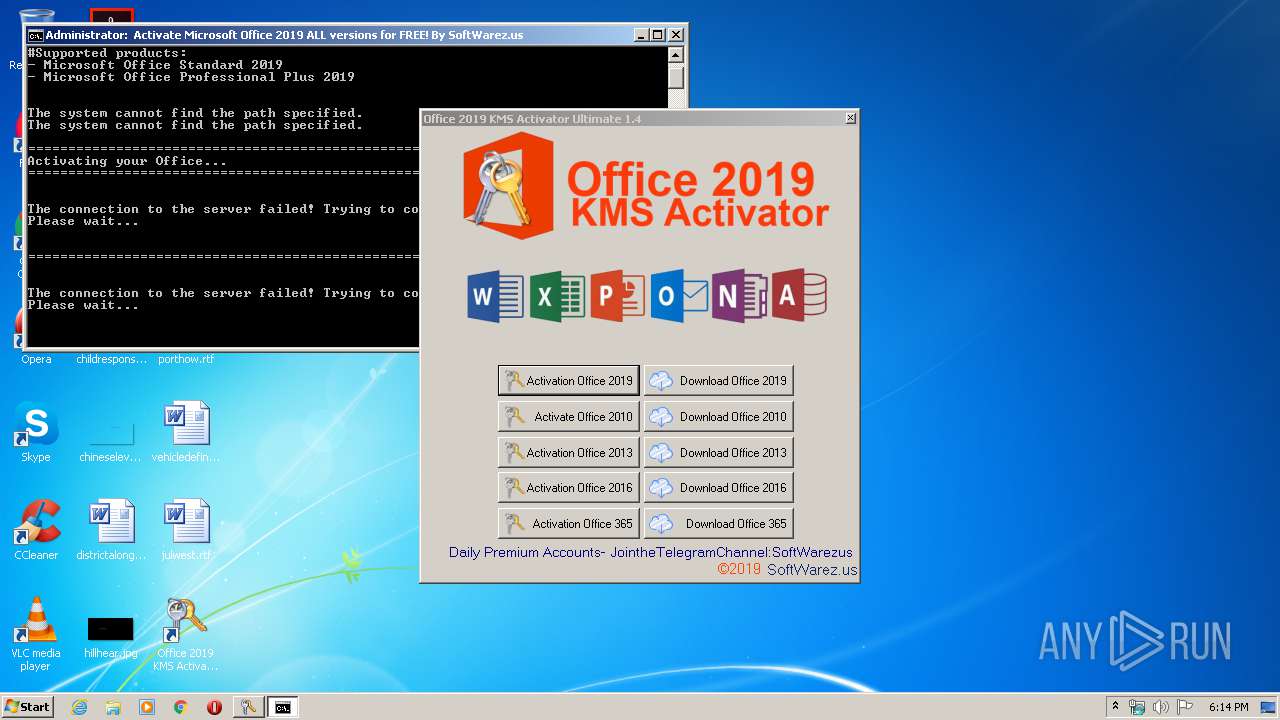Select the hillhear.jpg desktop file

point(111,637)
